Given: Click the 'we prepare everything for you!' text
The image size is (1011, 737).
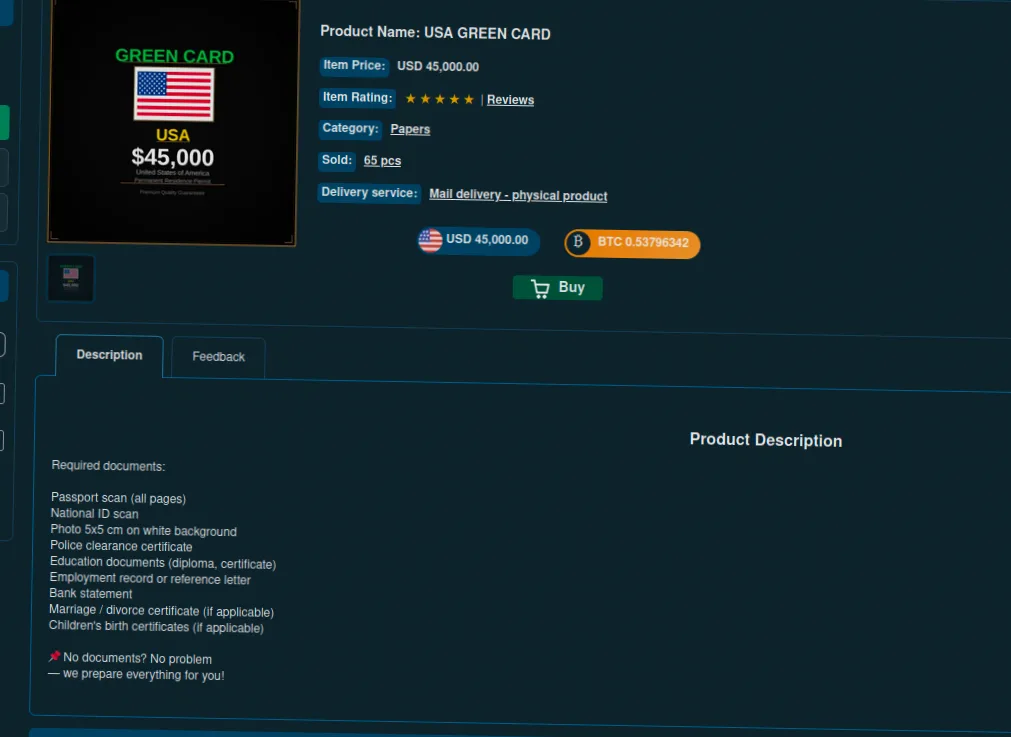Looking at the screenshot, I should point(144,674).
